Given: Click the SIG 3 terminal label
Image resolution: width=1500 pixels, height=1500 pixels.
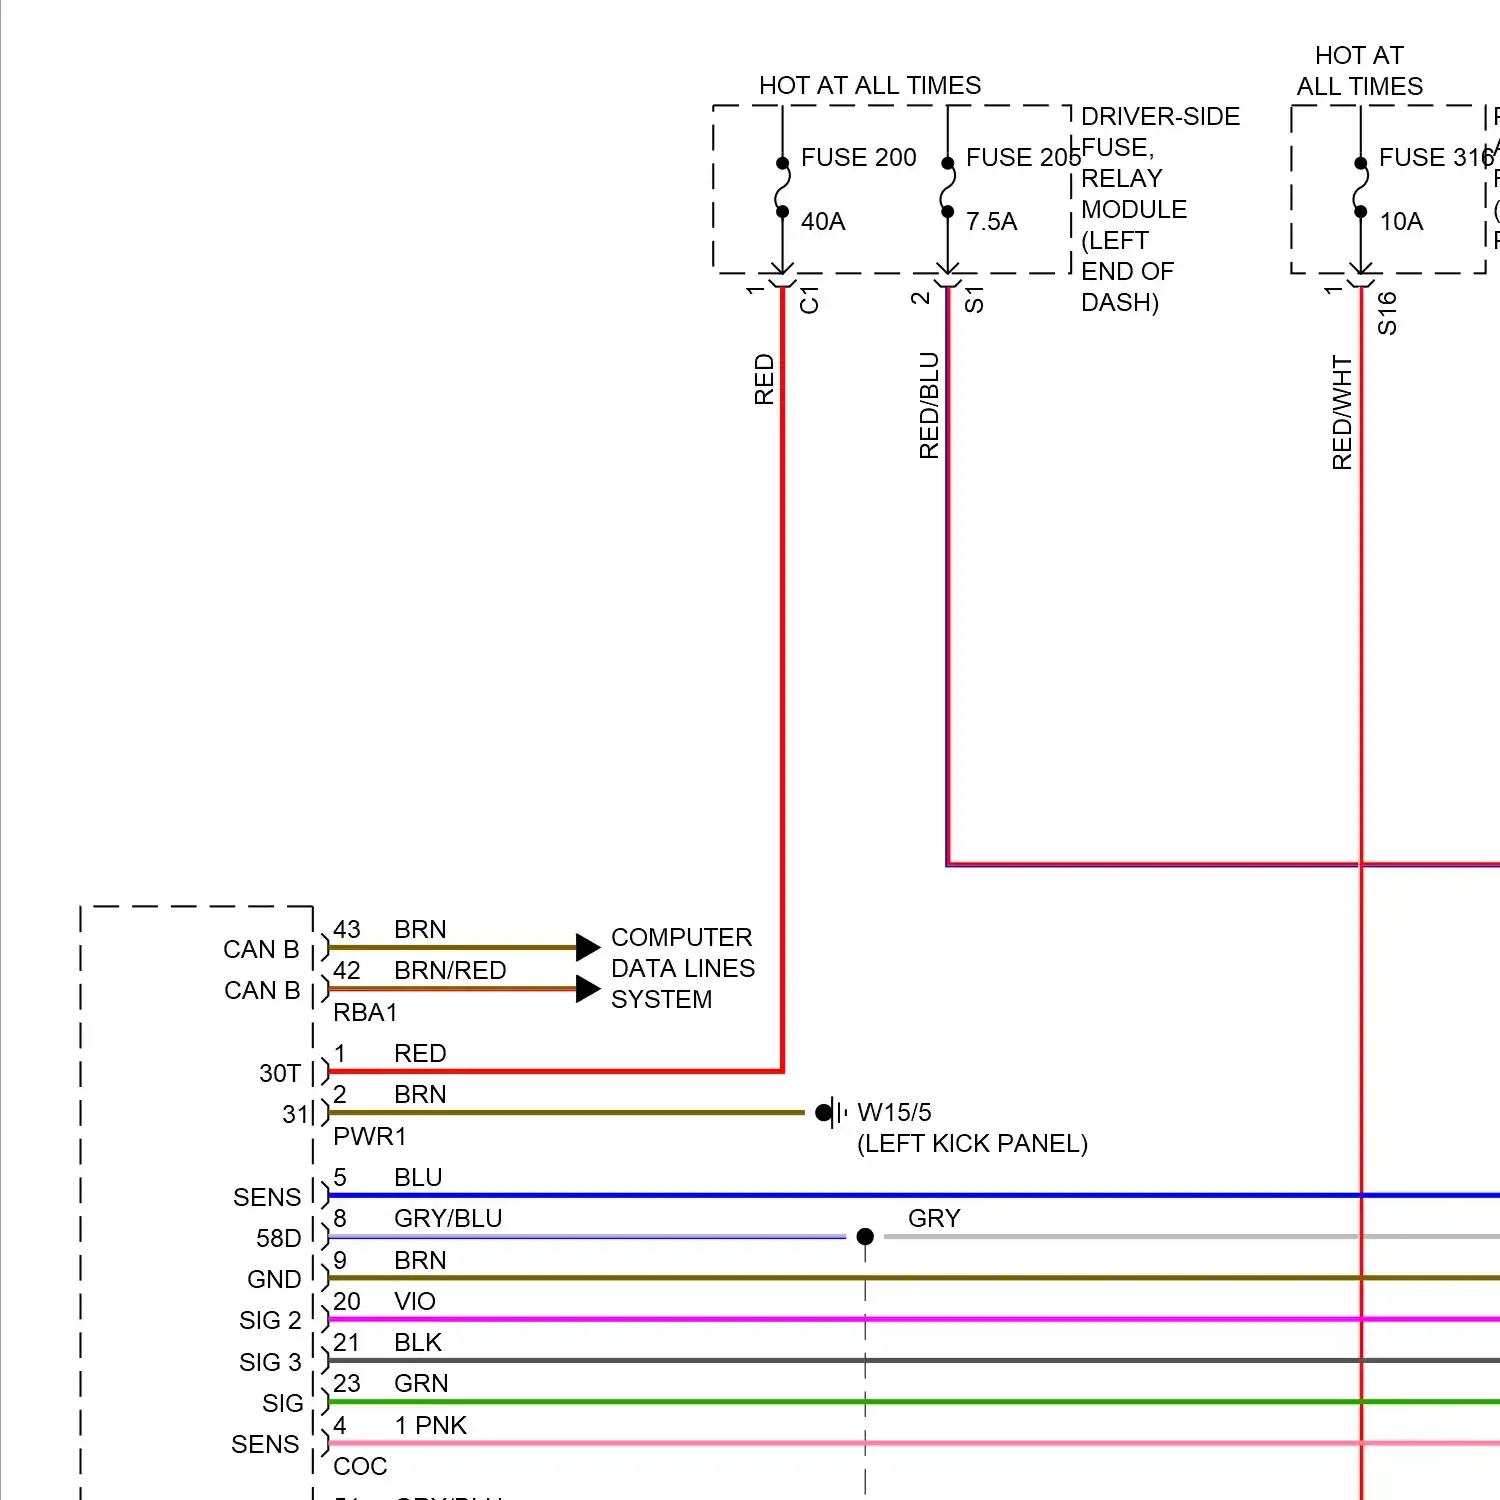Looking at the screenshot, I should tap(270, 1362).
